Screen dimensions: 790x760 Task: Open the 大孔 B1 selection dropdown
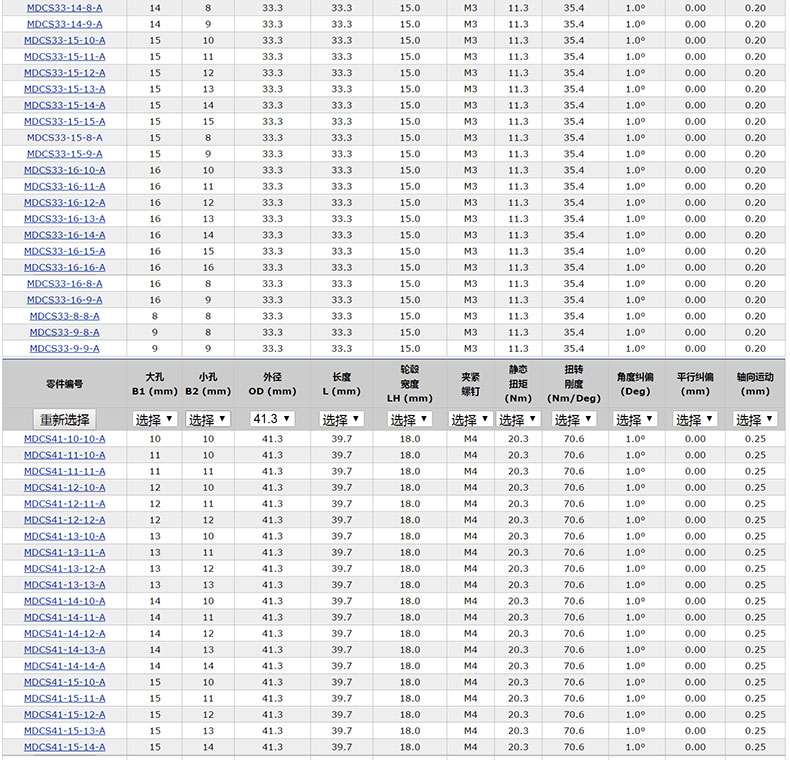[155, 420]
